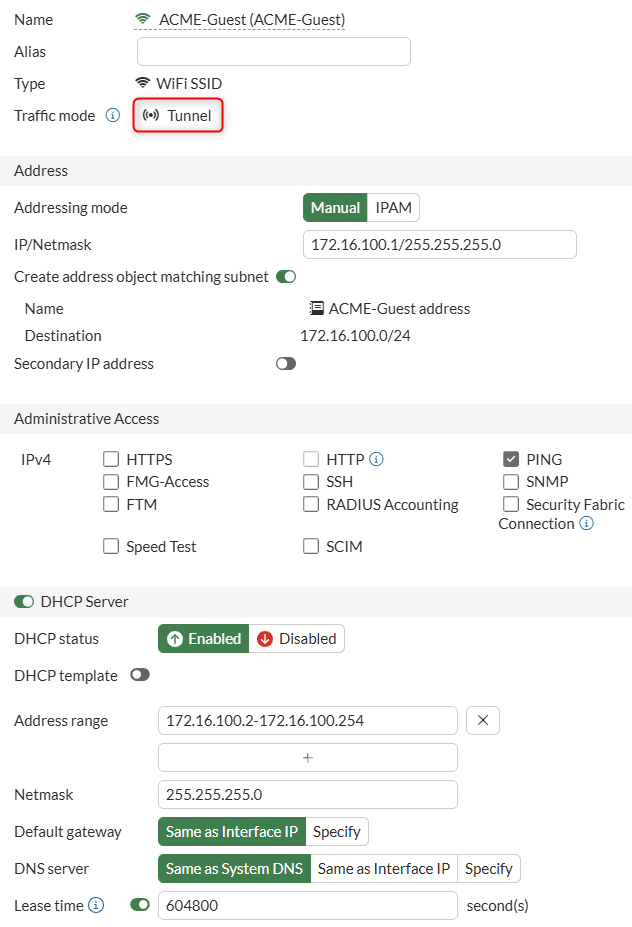632x927 pixels.
Task: Click the Address range input field
Action: [307, 720]
